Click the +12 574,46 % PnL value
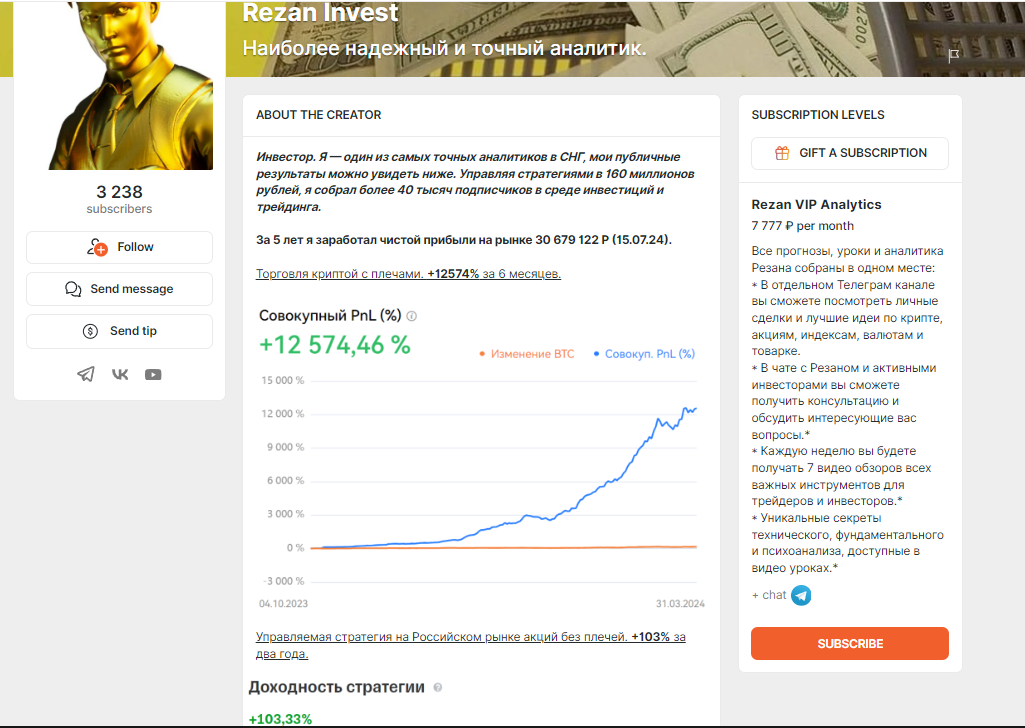Image resolution: width=1025 pixels, height=728 pixels. (335, 345)
